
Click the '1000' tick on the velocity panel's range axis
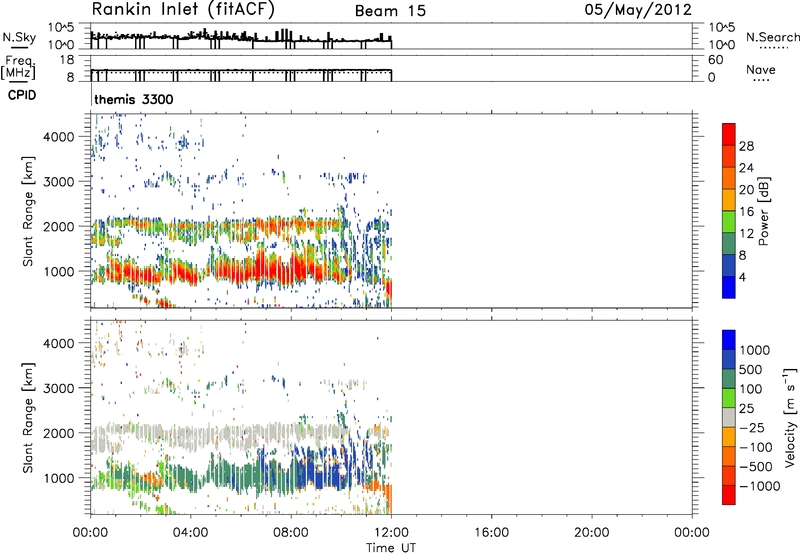(59, 478)
